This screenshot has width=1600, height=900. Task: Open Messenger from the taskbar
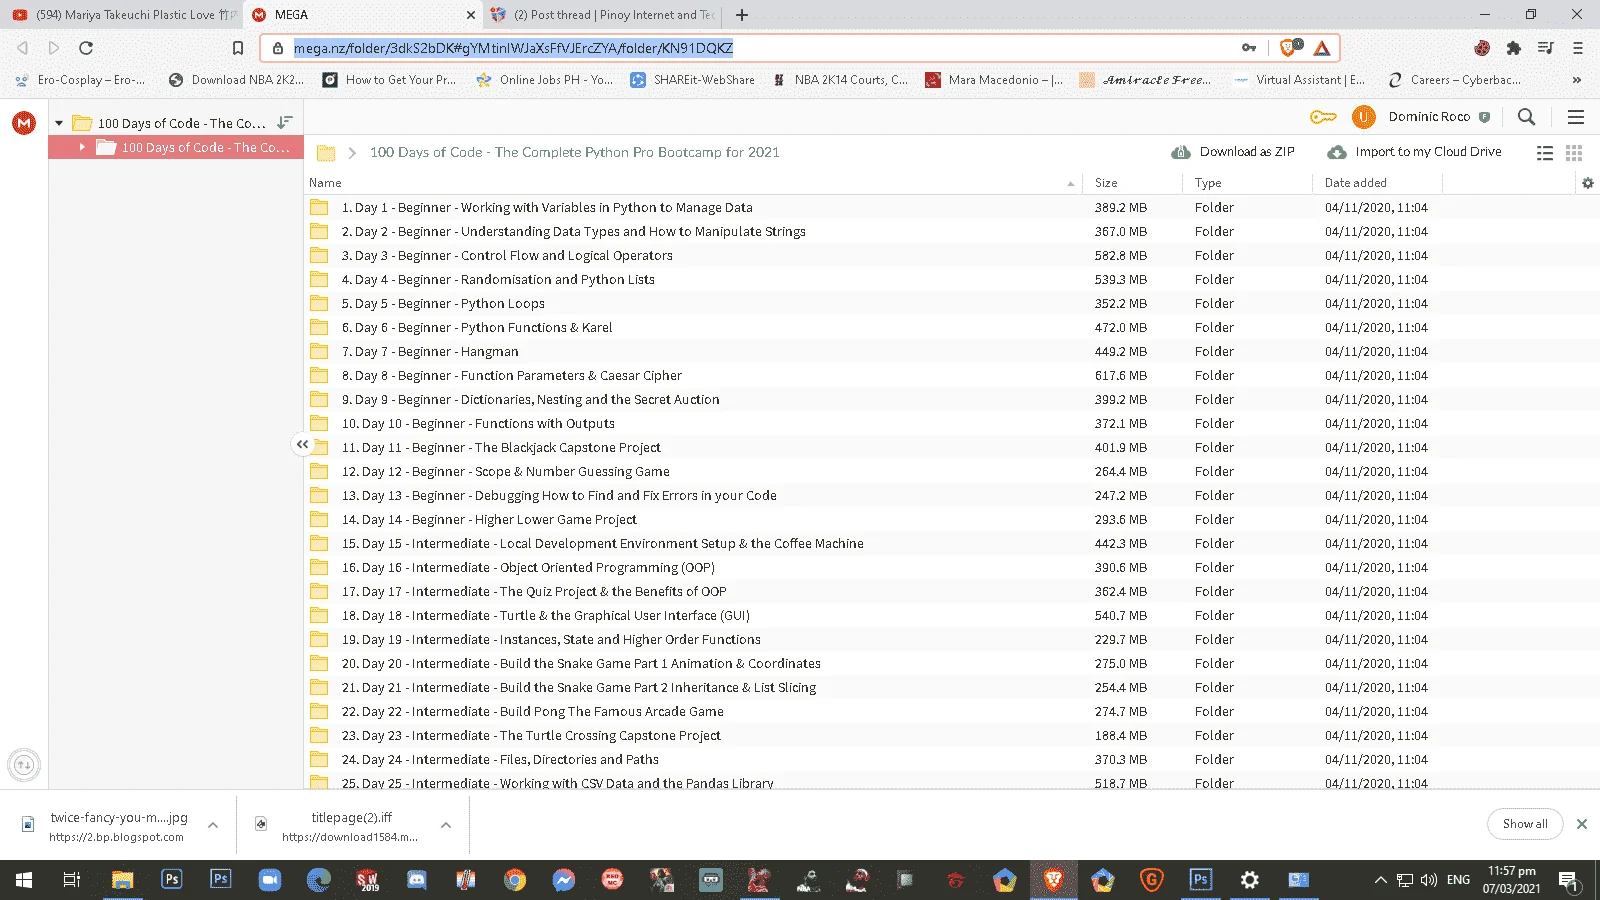click(x=564, y=880)
